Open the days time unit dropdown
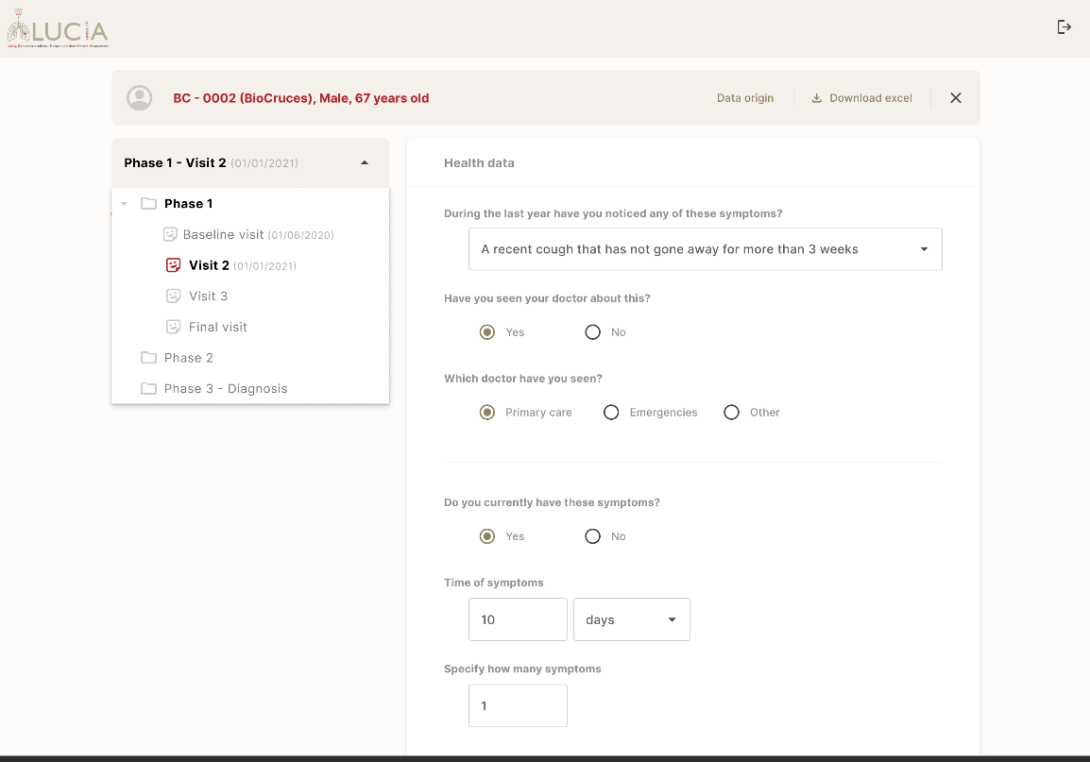 (631, 620)
